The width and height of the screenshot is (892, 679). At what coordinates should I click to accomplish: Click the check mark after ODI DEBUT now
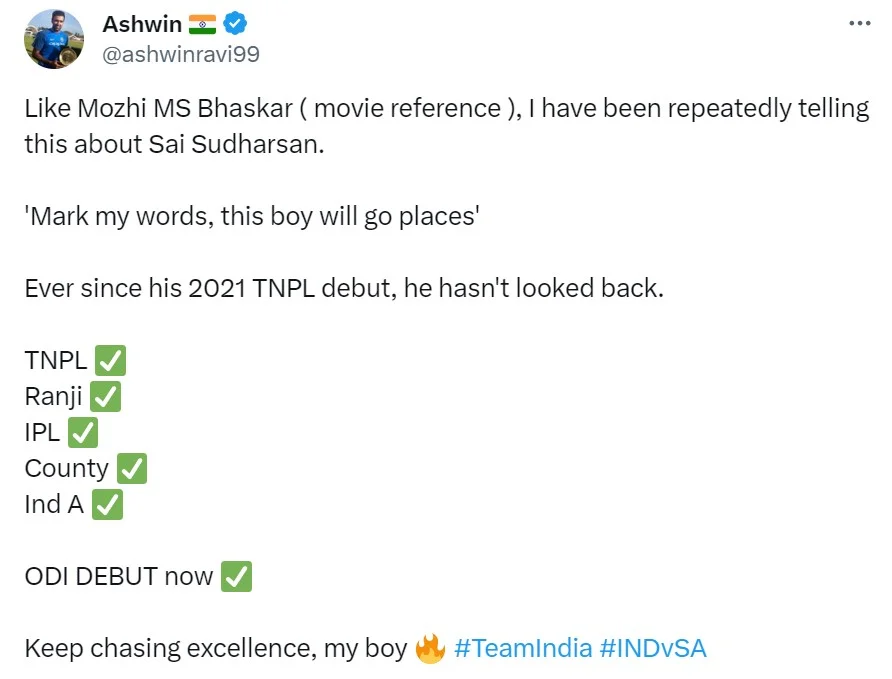(236, 577)
